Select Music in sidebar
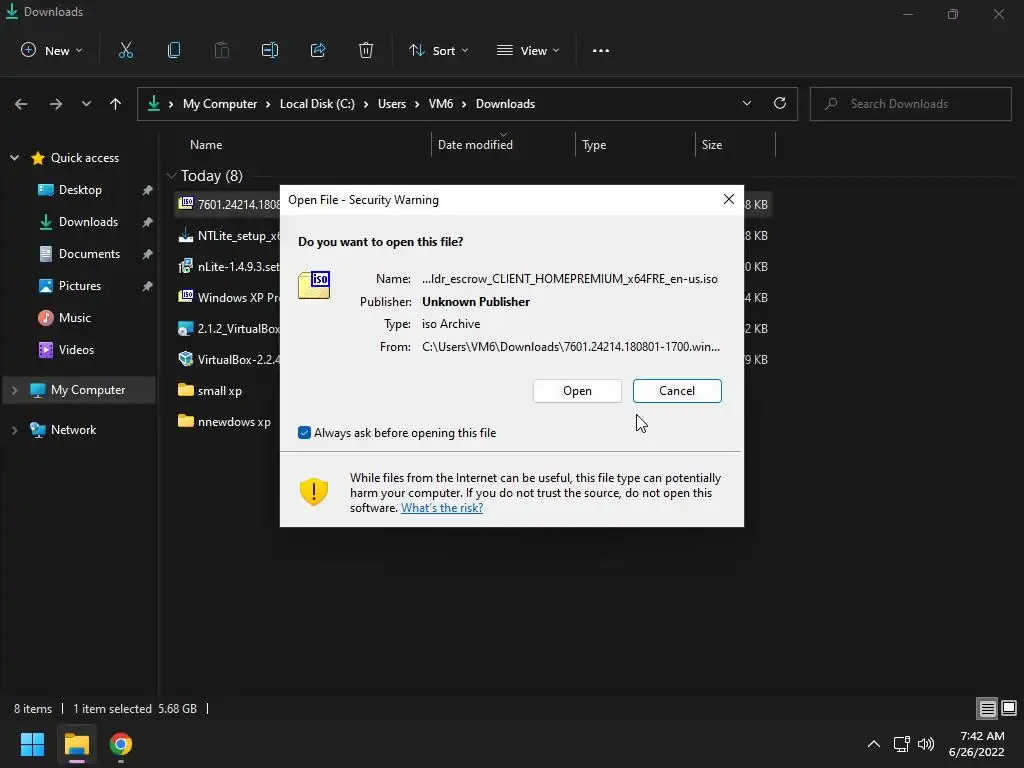Viewport: 1024px width, 768px height. pyautogui.click(x=74, y=318)
